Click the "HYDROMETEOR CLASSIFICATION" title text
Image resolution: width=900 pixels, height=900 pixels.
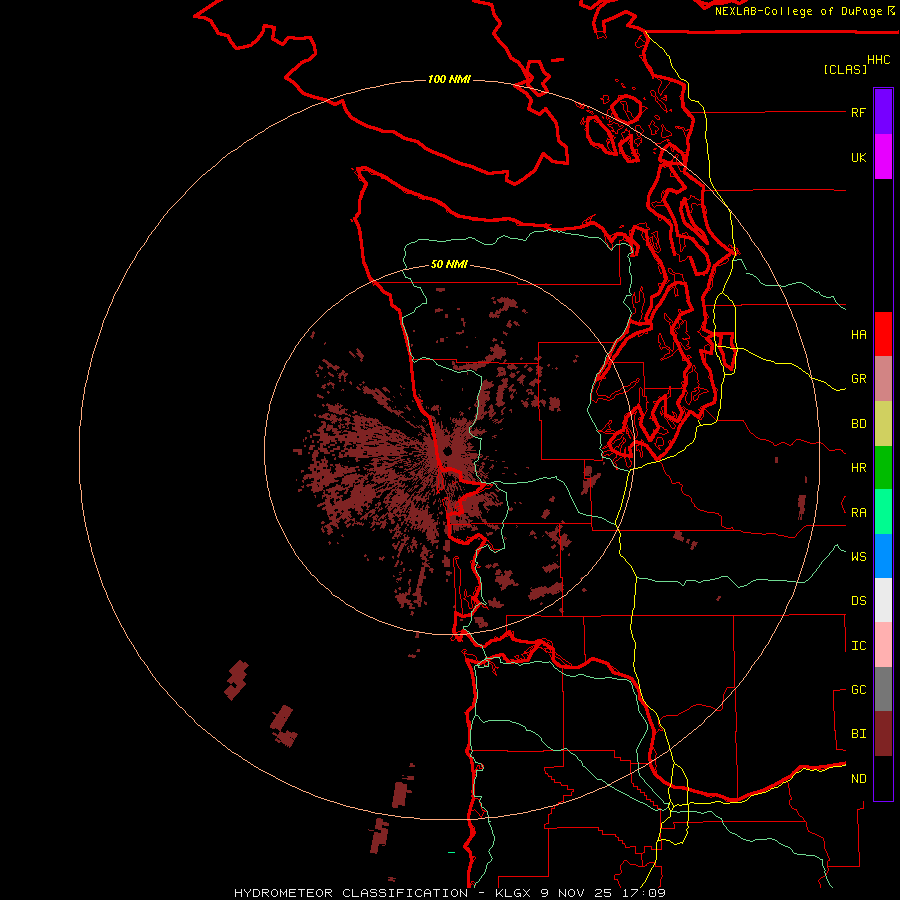[351, 893]
